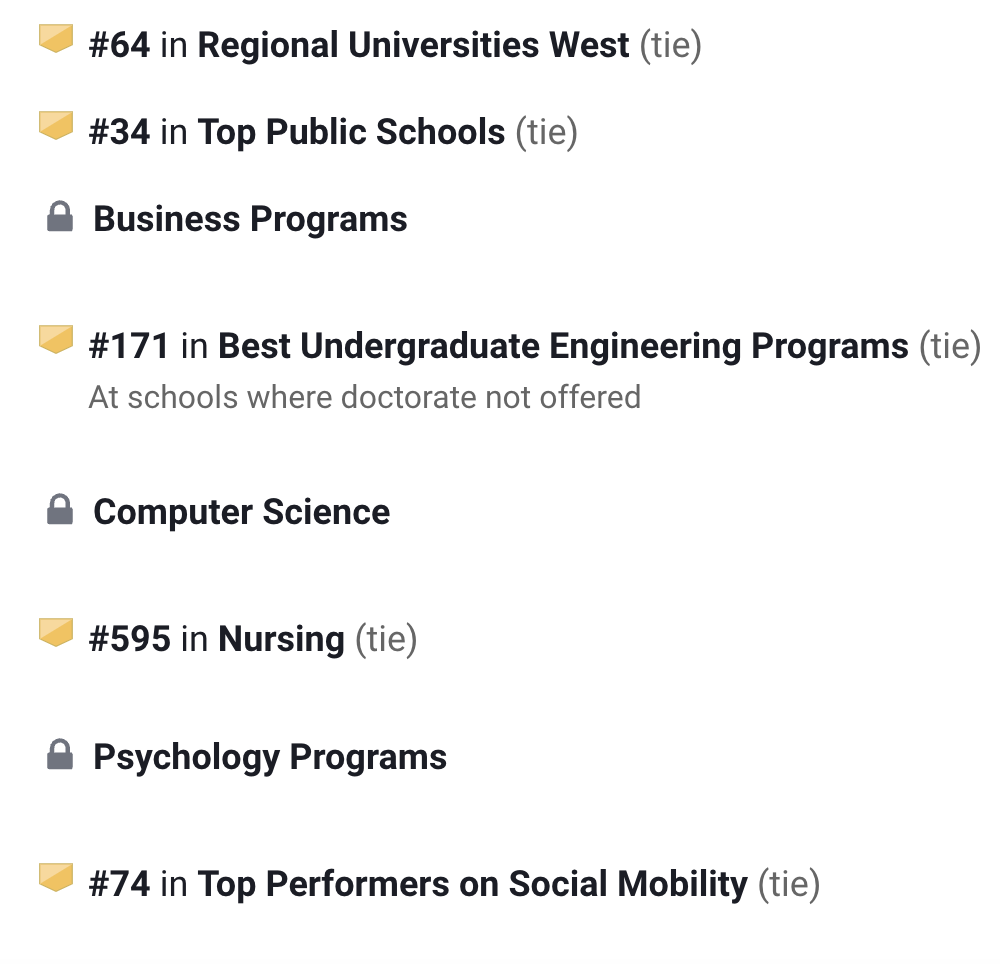Click the lock icon beside Psychology Programs

[60, 755]
